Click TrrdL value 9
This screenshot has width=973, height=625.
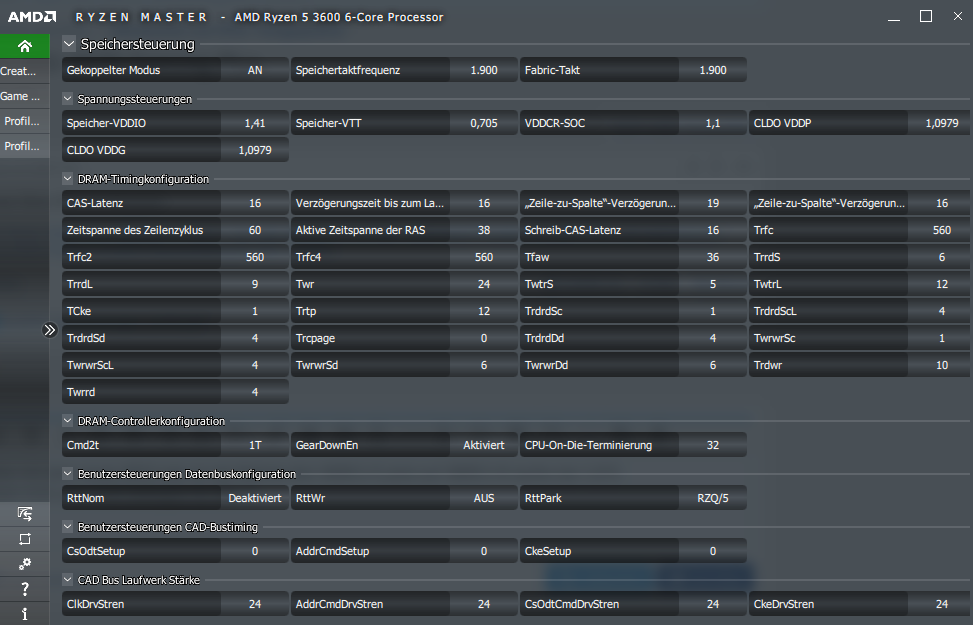point(255,284)
